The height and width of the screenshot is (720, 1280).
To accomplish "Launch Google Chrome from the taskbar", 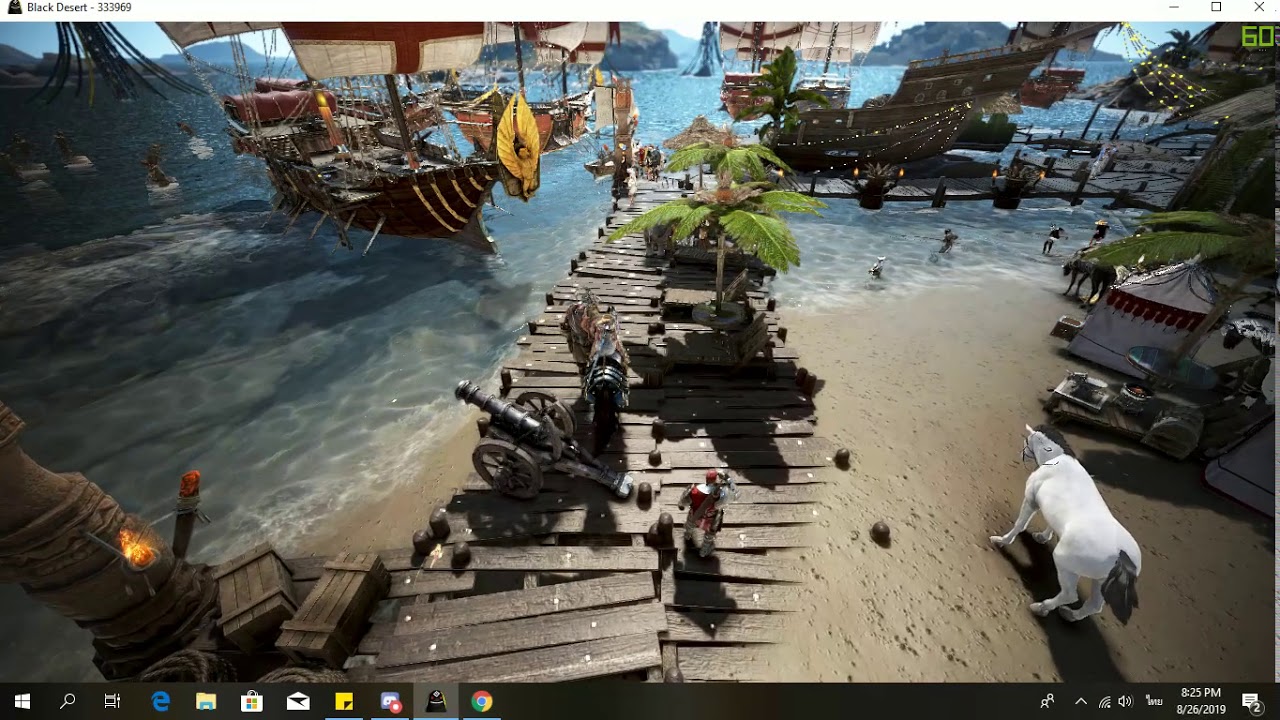I will (x=482, y=701).
